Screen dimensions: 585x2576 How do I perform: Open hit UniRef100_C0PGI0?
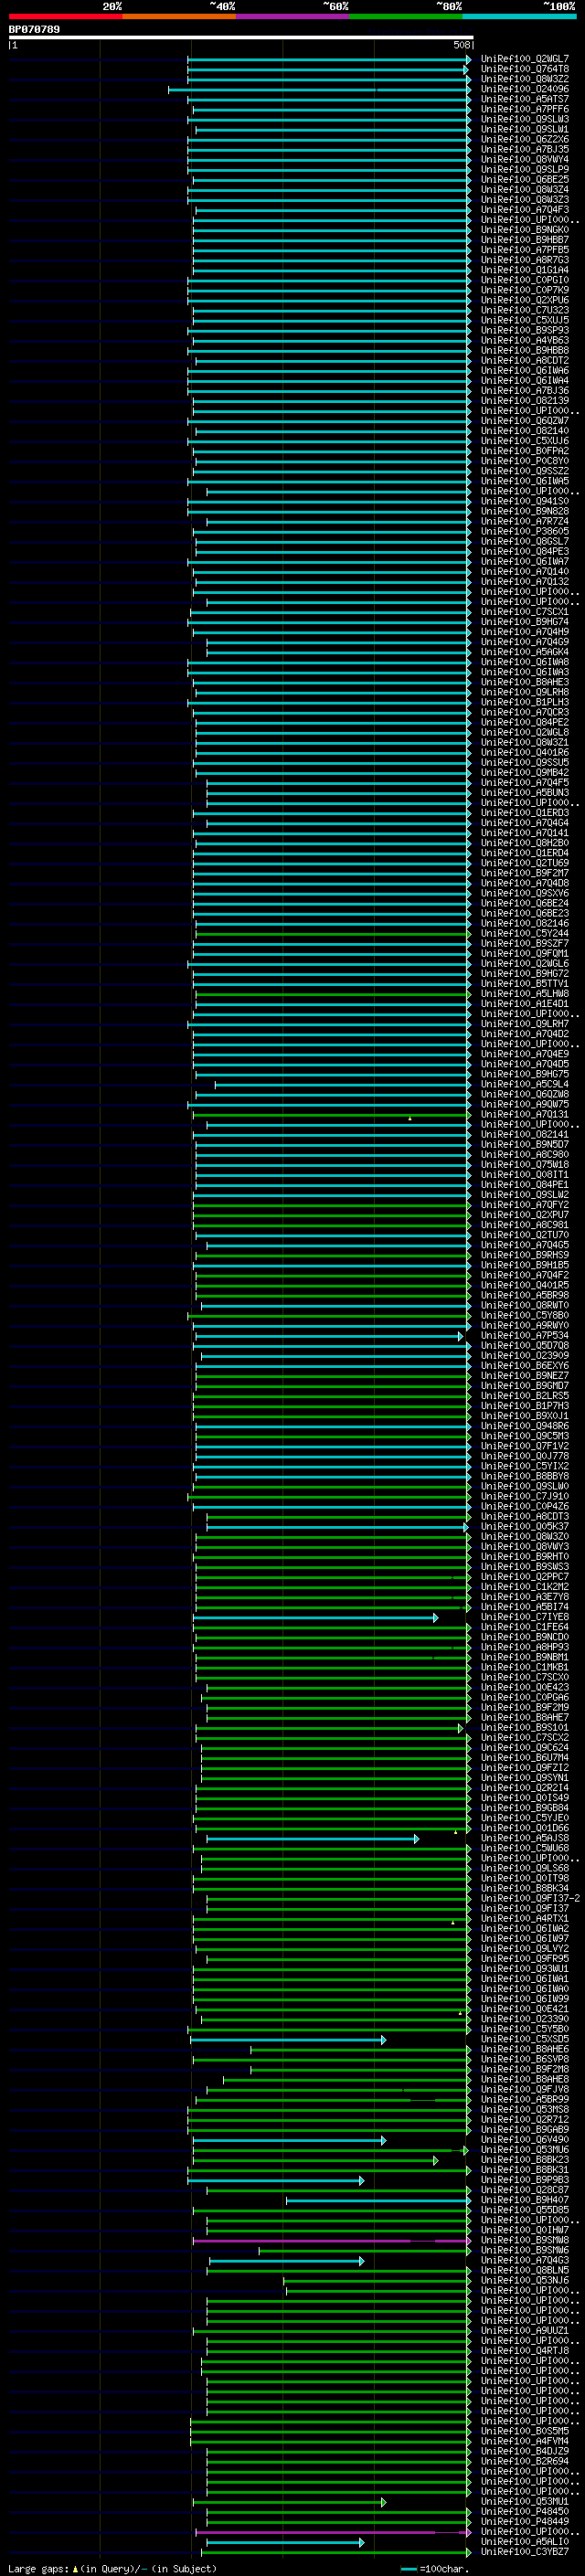(x=525, y=280)
